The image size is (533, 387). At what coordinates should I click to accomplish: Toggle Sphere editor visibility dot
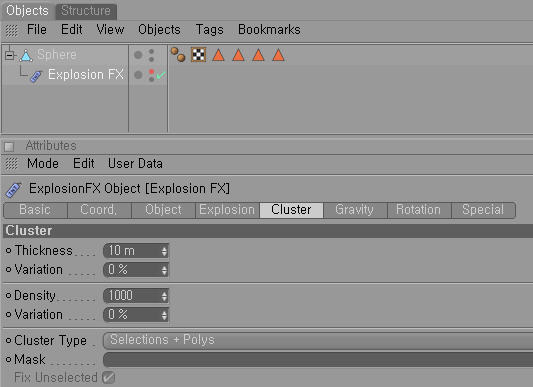[151, 51]
